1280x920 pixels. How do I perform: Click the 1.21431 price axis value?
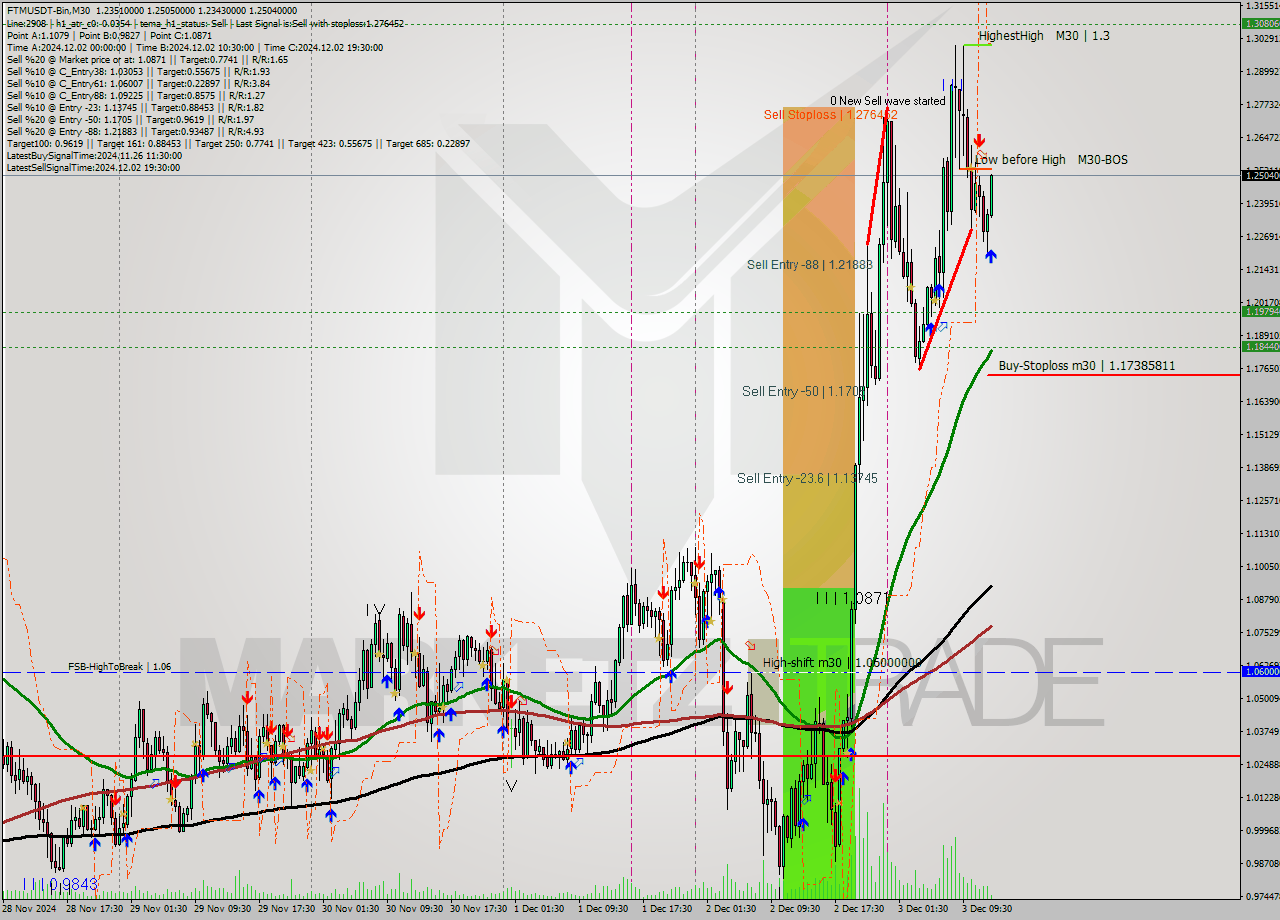point(1262,270)
